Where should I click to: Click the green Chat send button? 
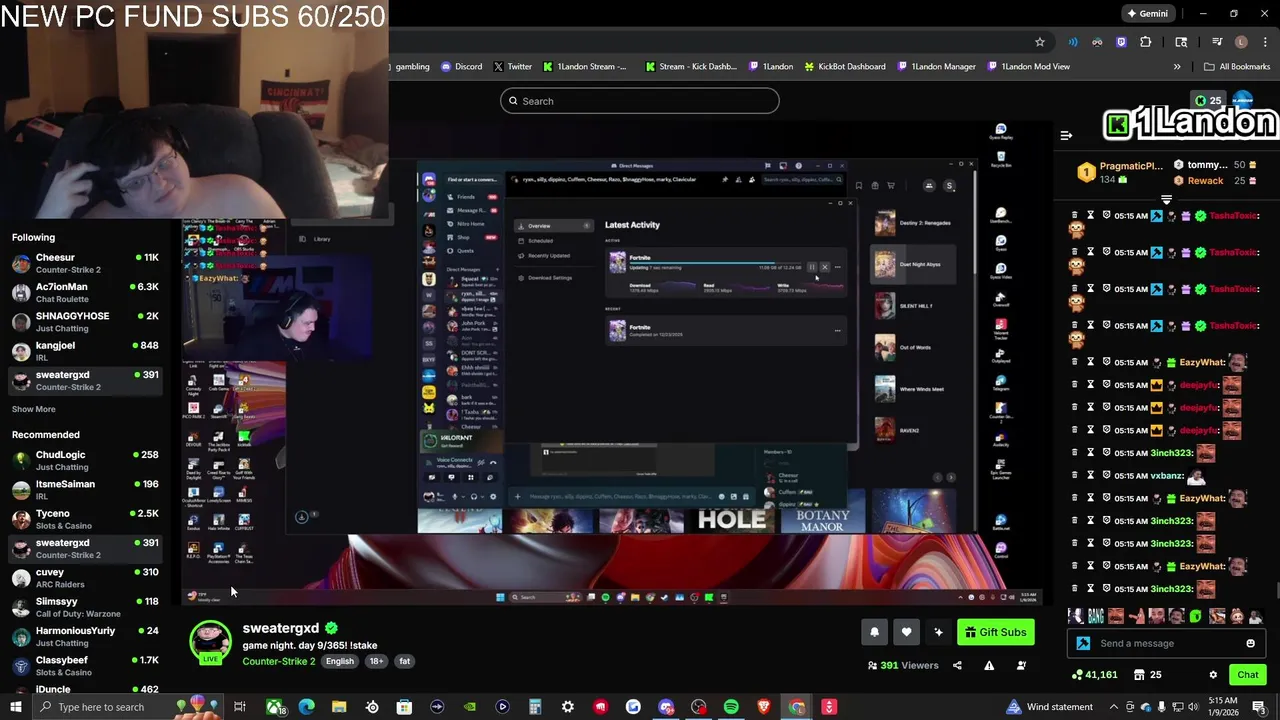(x=1247, y=675)
